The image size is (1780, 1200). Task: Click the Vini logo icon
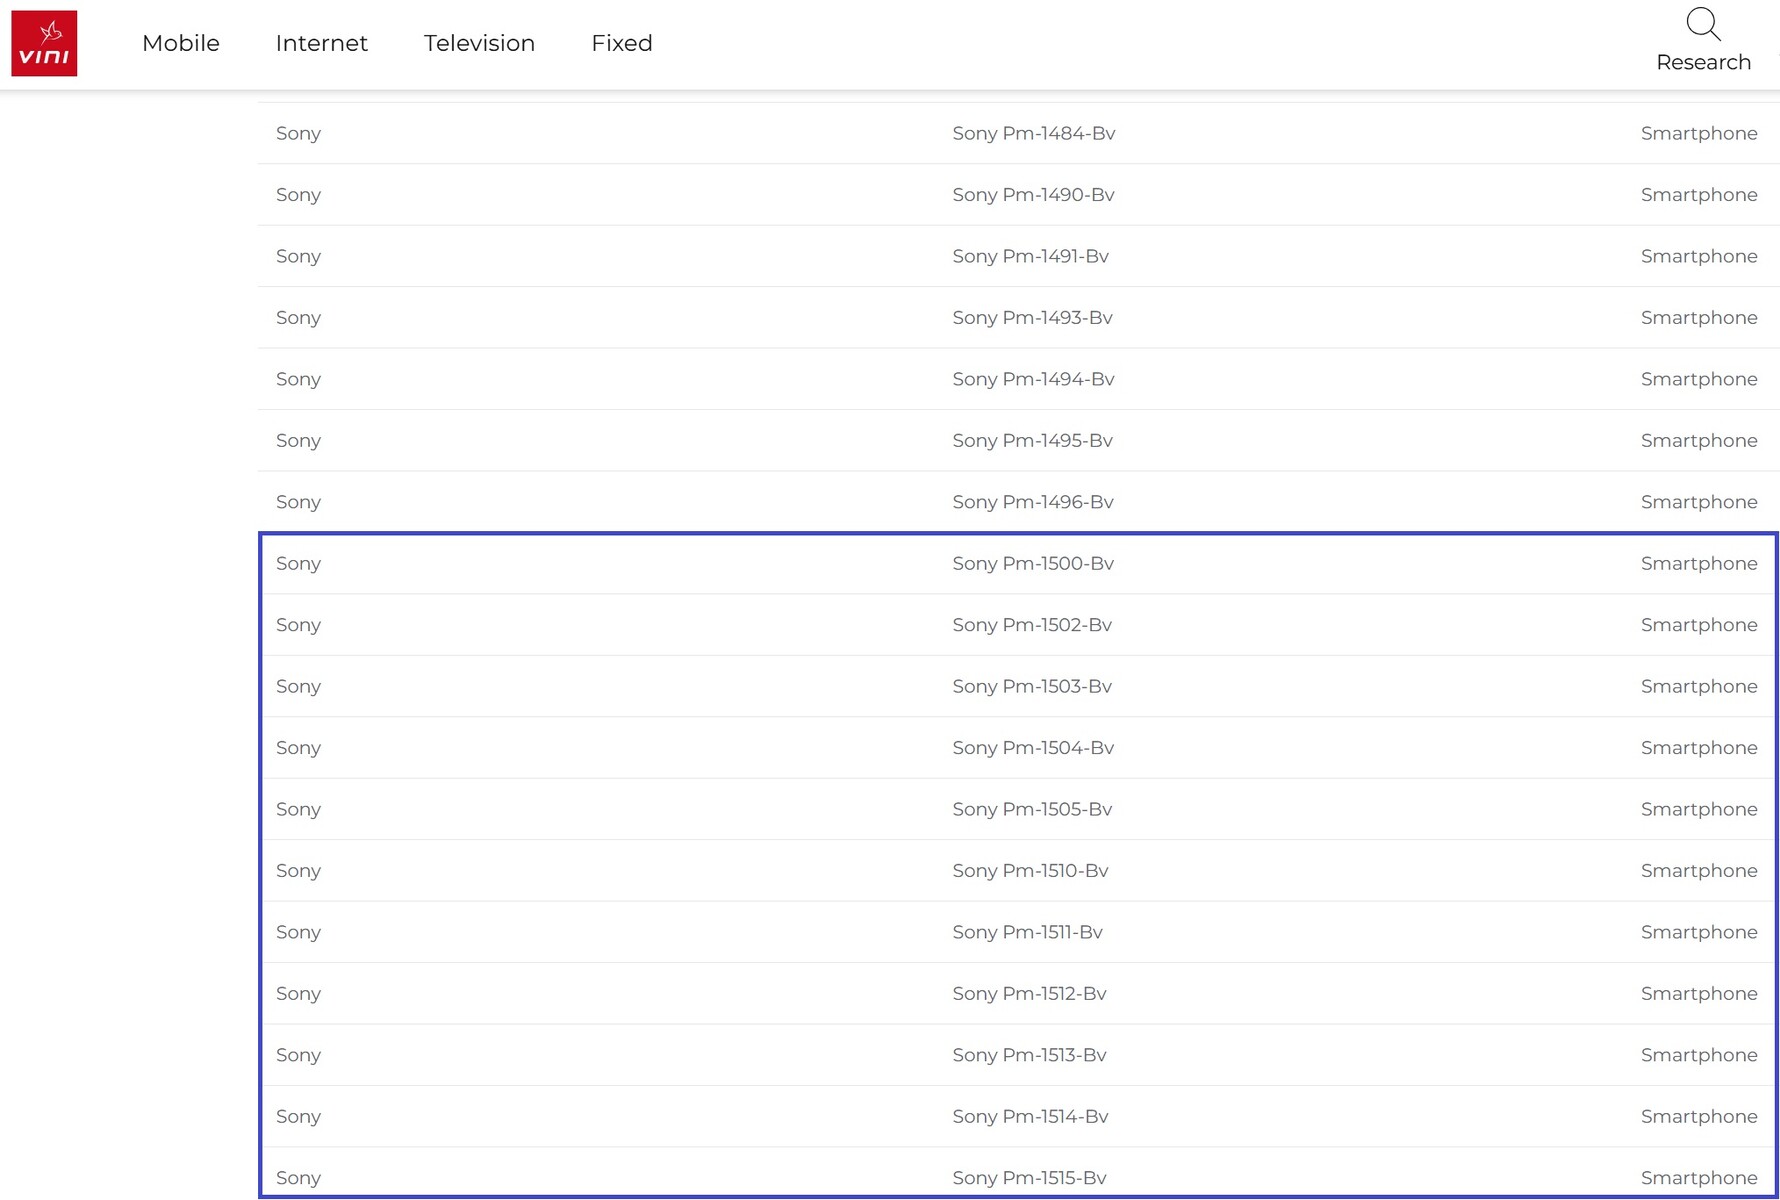44,44
